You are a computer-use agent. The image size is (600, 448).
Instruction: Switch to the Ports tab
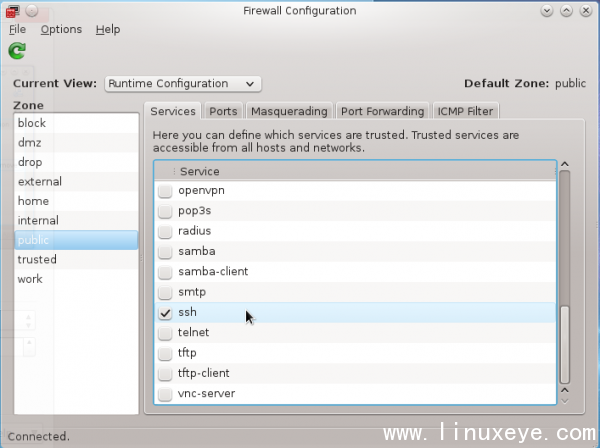[x=223, y=111]
